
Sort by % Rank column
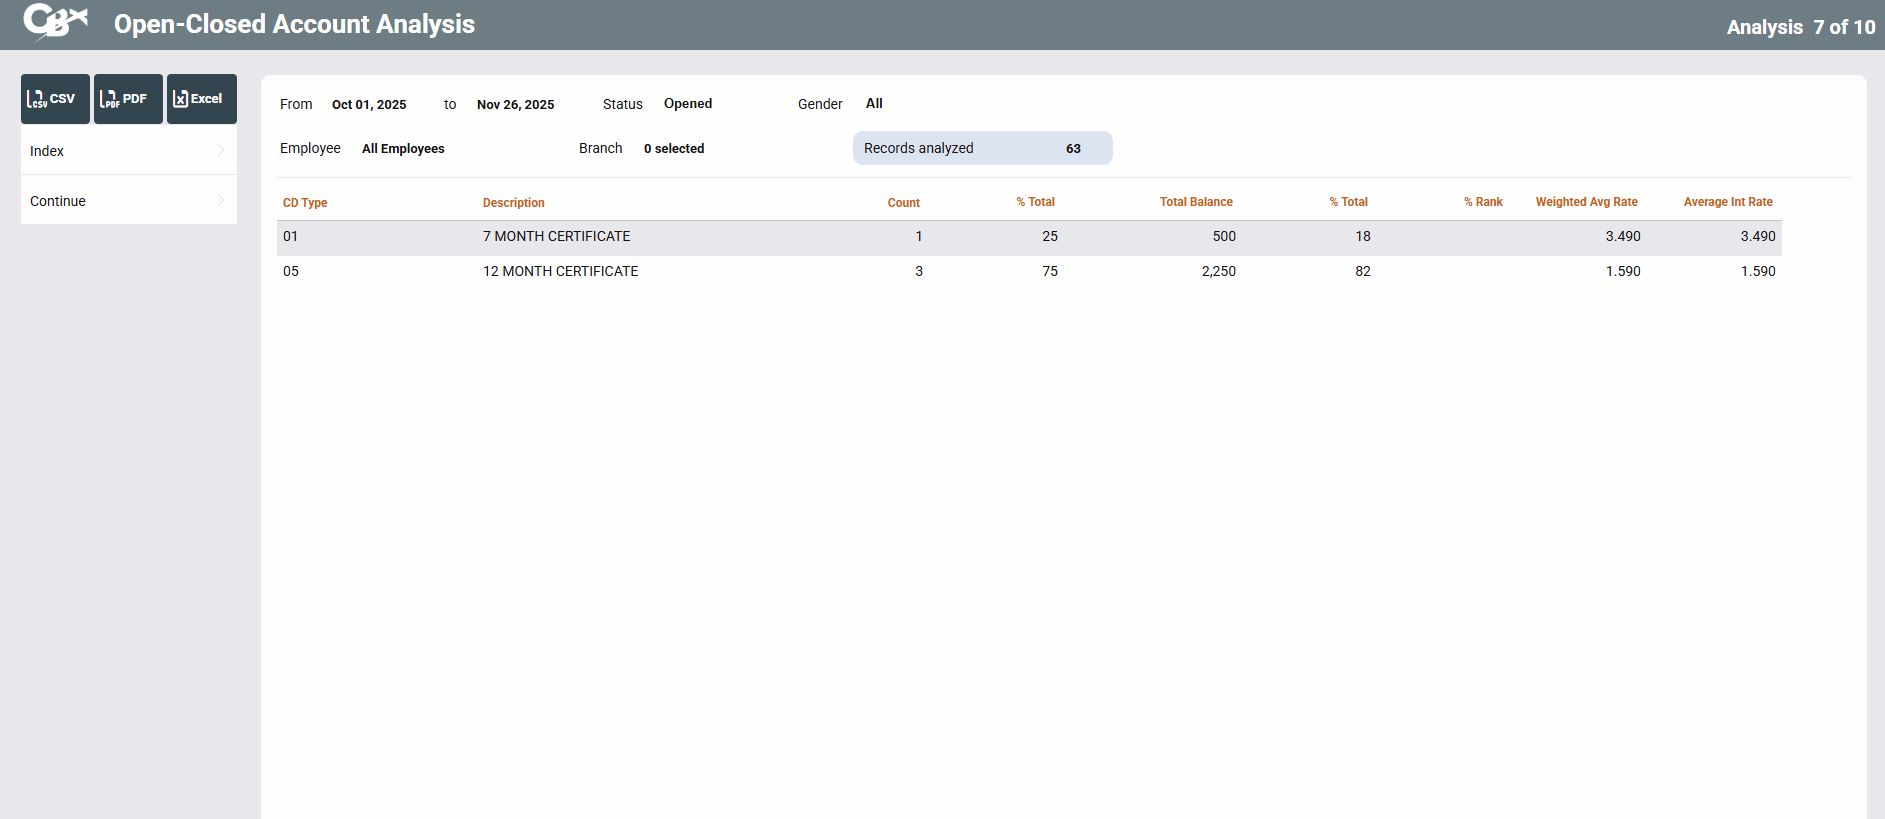1483,202
